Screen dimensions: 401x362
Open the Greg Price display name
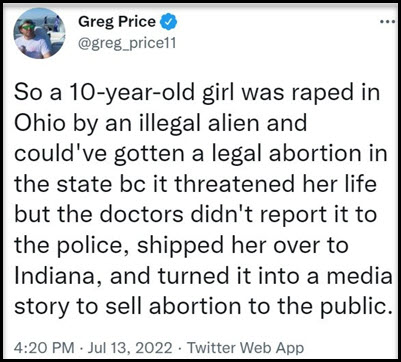[117, 22]
